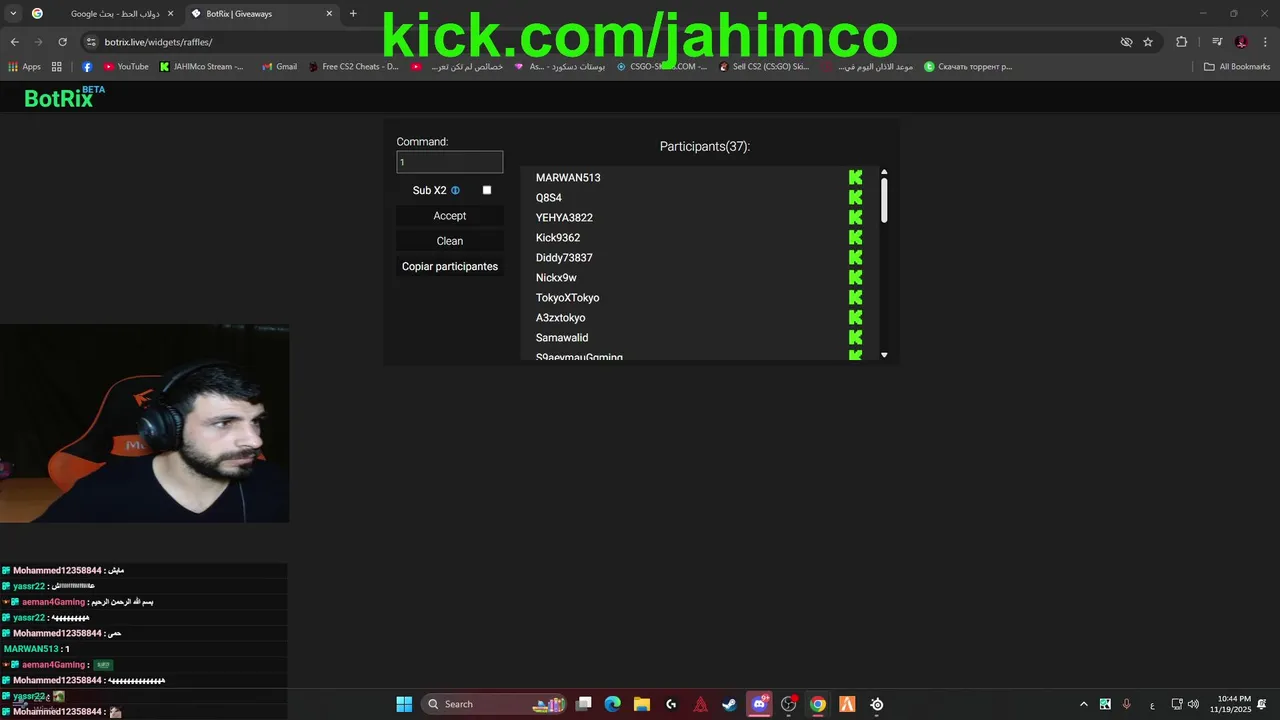This screenshot has width=1280, height=720.
Task: Open the JAHIMco Stream bookmark
Action: (202, 67)
